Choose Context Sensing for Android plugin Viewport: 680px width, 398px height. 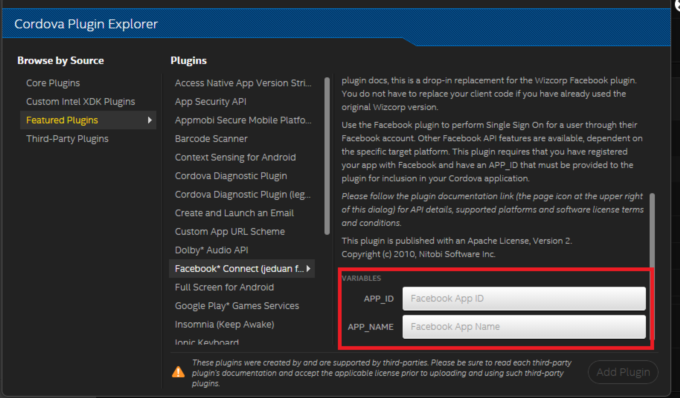click(235, 157)
